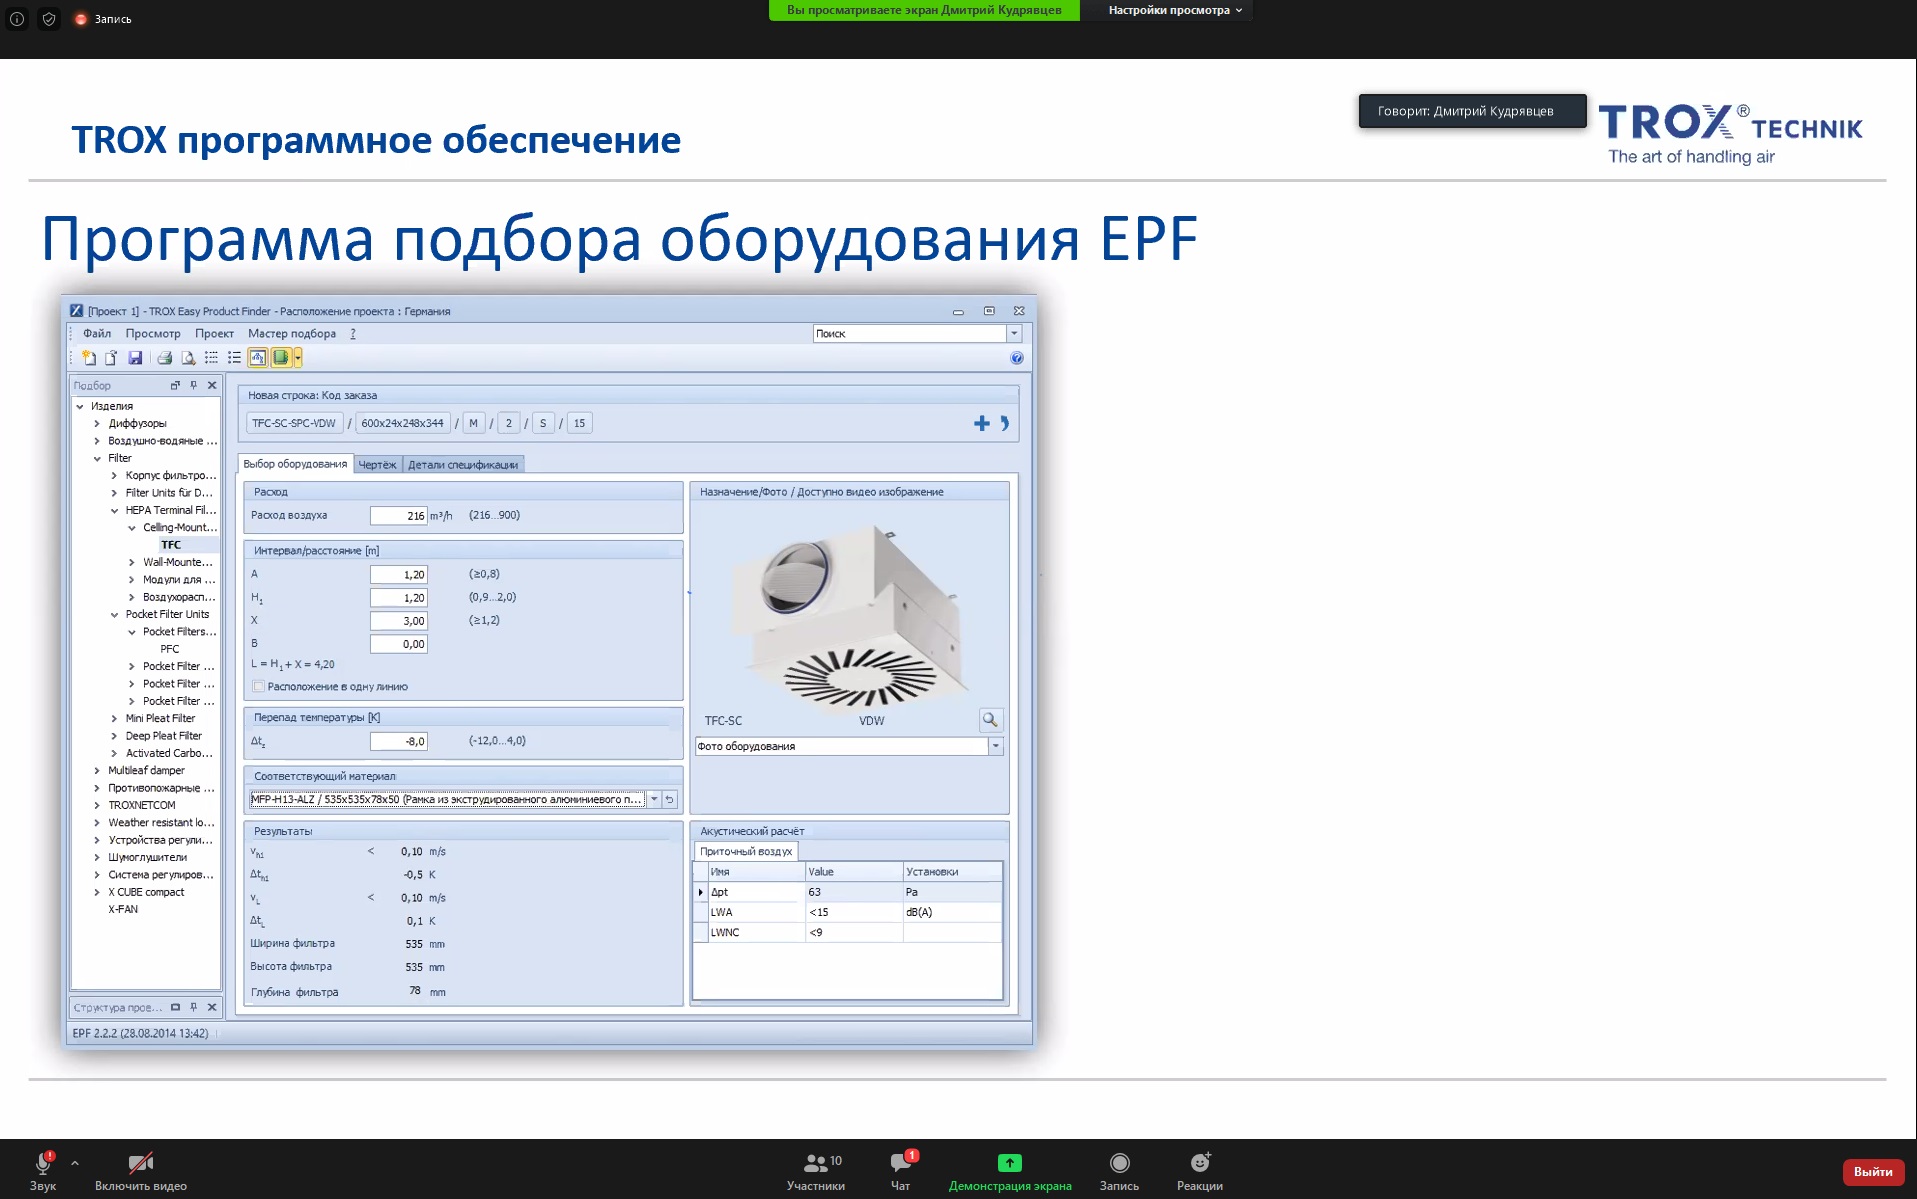The height and width of the screenshot is (1199, 1917).
Task: Open Настройки просмотра dropdown
Action: coord(1175,10)
